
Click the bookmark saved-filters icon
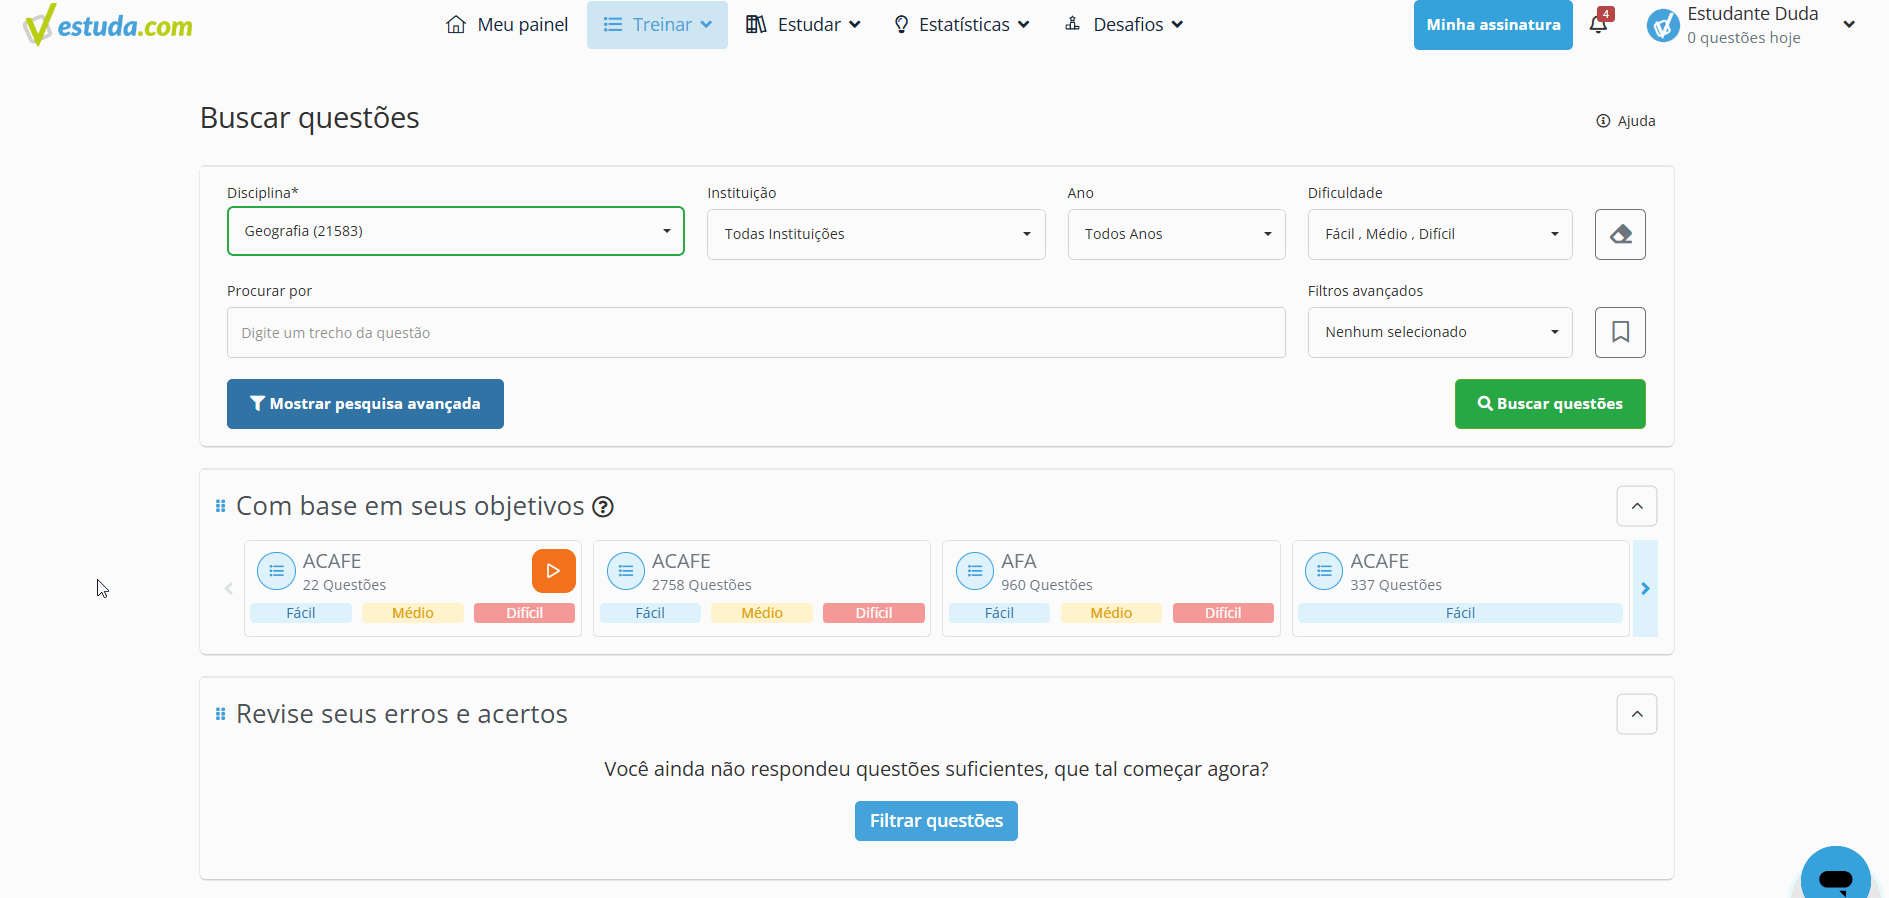[1620, 332]
